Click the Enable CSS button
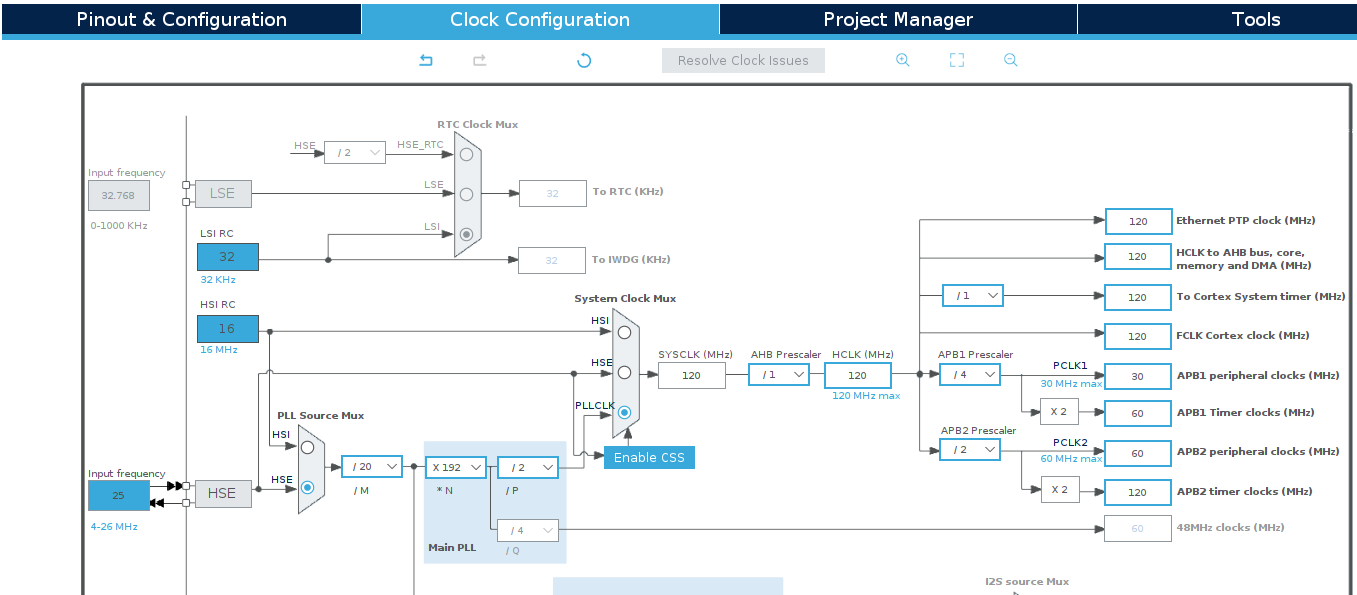 (648, 456)
